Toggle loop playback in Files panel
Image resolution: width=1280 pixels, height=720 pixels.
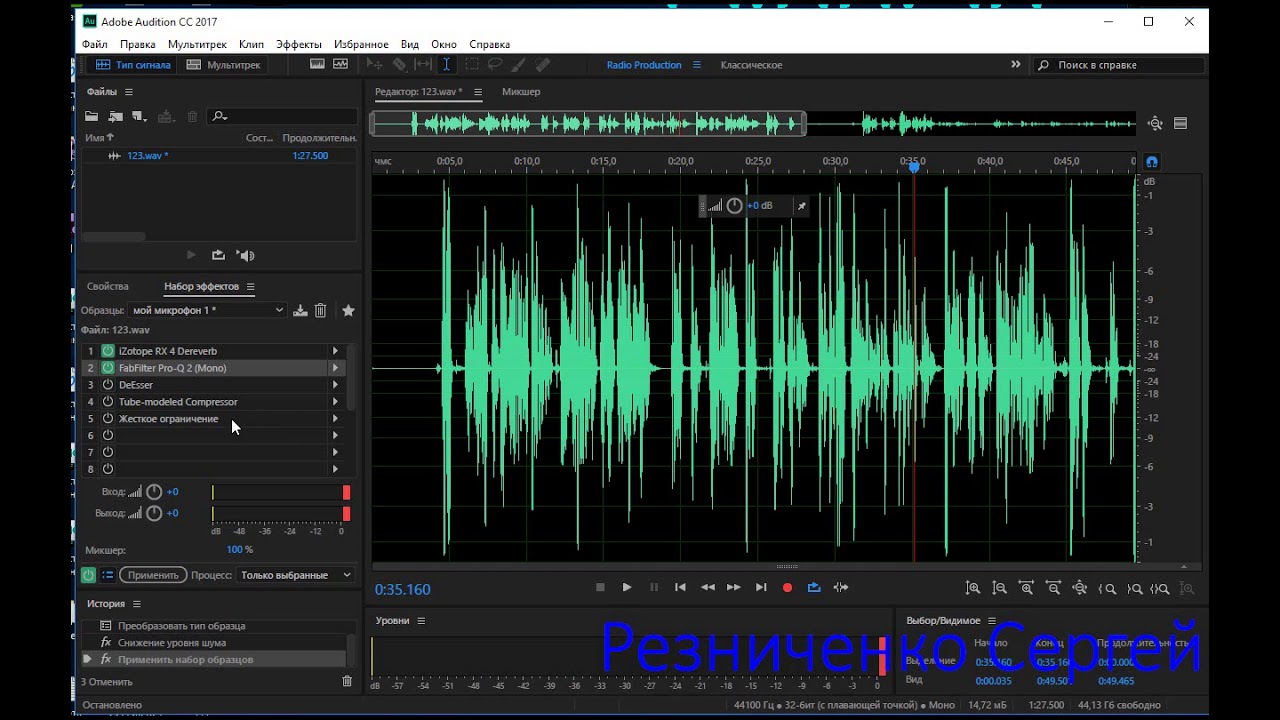219,255
